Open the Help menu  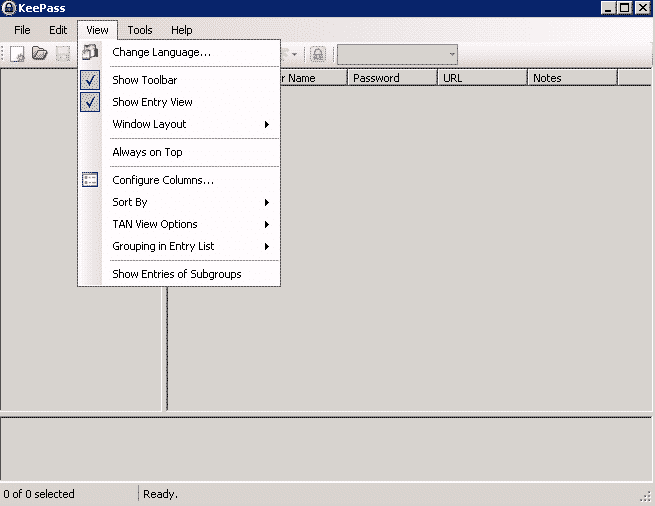(182, 30)
